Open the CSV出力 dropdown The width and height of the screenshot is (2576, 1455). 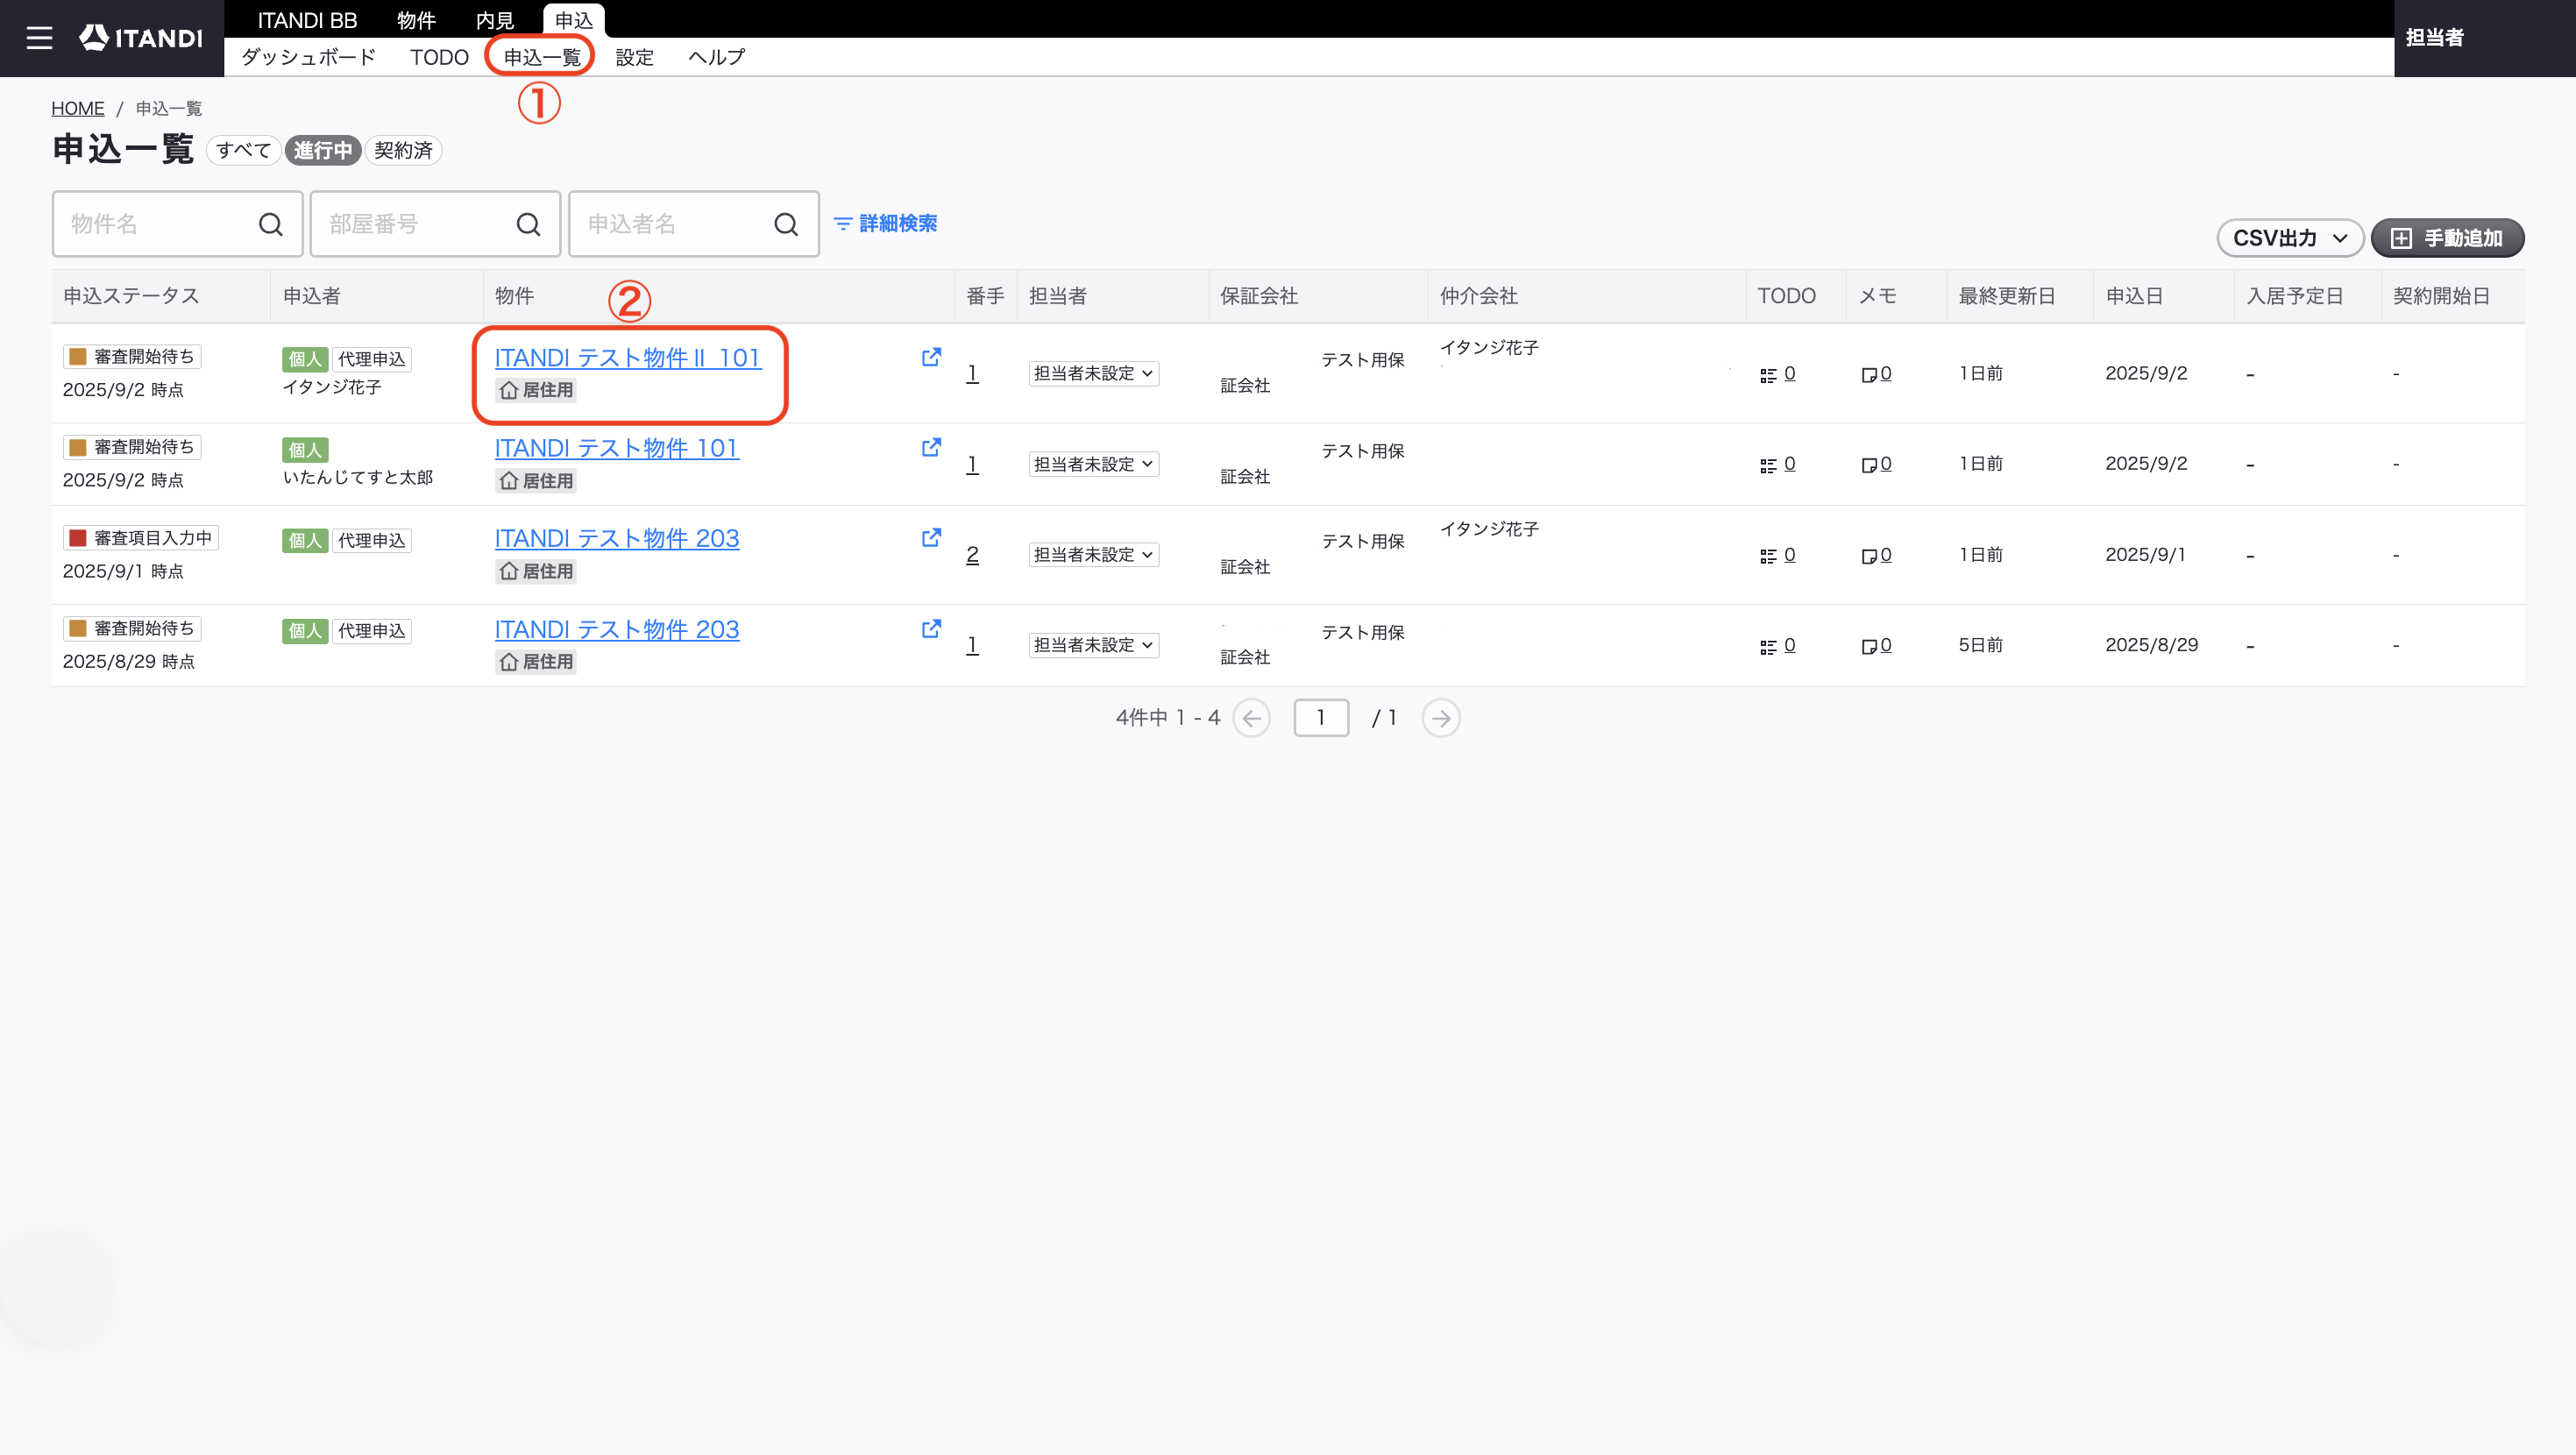pos(2289,238)
